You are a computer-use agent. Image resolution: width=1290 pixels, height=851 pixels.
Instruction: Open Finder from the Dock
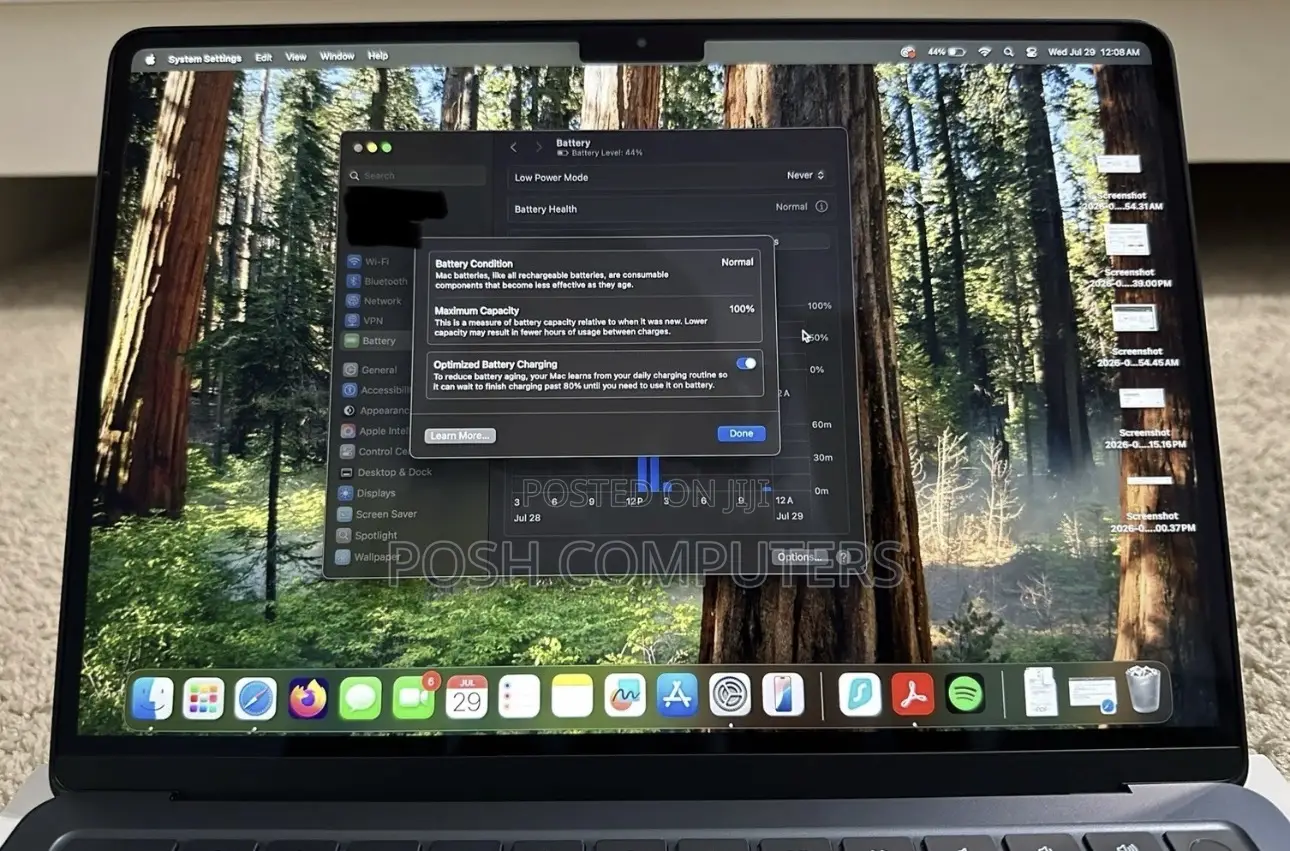(x=152, y=698)
